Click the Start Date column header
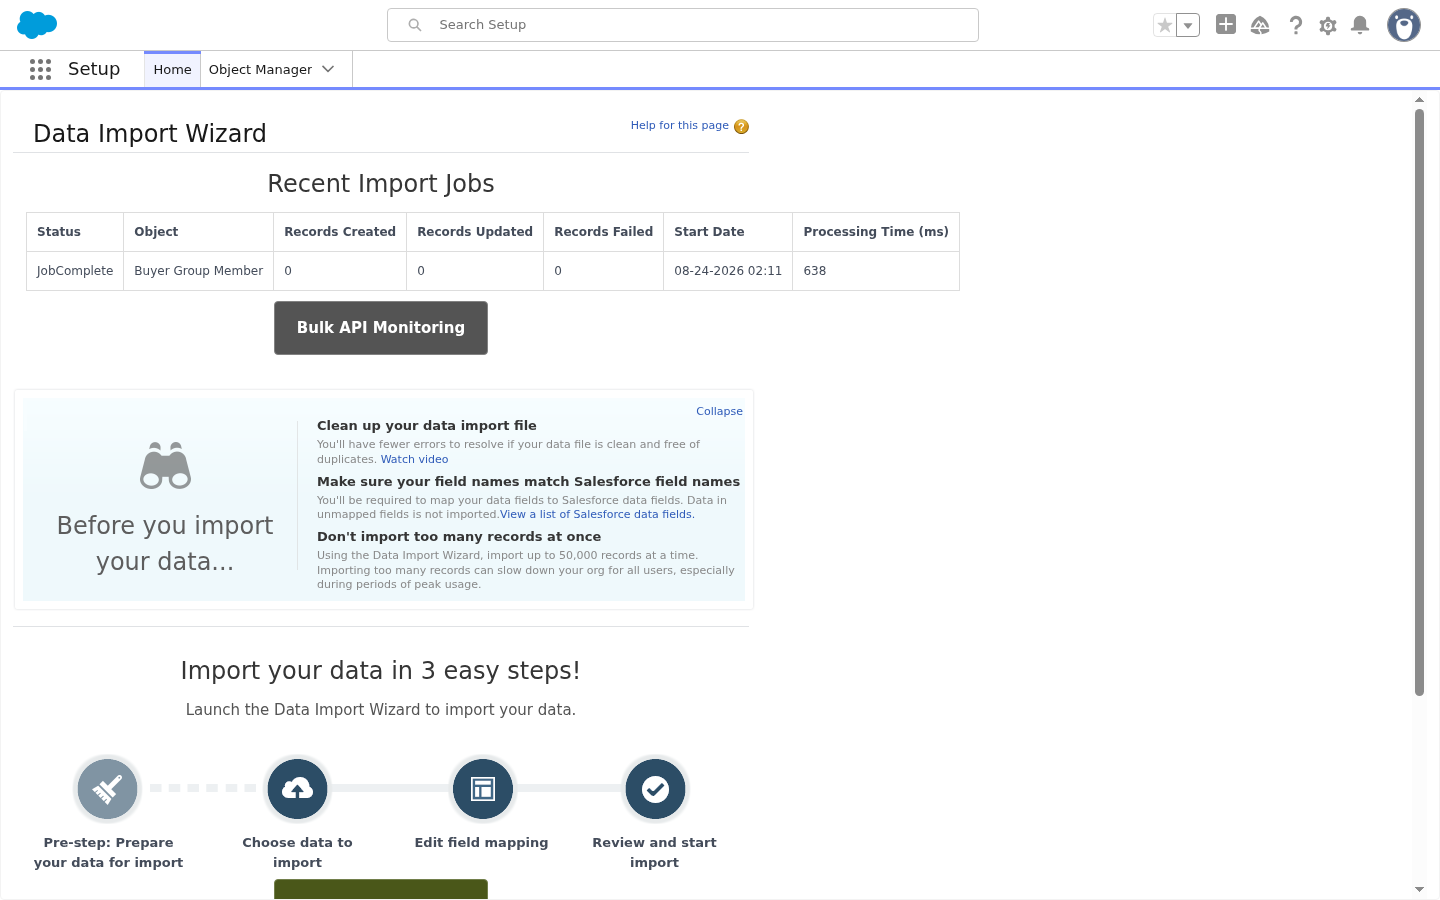Image resolution: width=1440 pixels, height=900 pixels. click(728, 232)
